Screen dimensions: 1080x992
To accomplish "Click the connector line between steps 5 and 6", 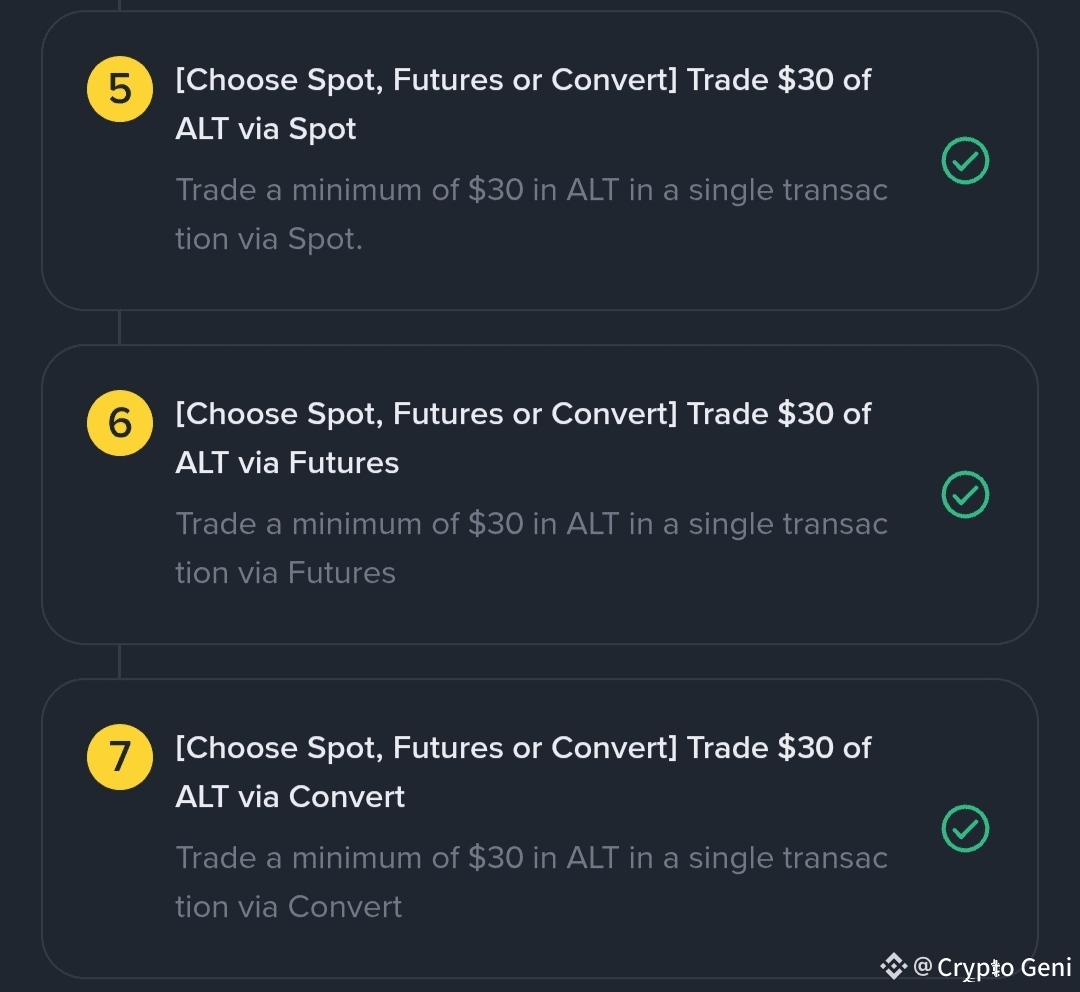I will point(119,327).
